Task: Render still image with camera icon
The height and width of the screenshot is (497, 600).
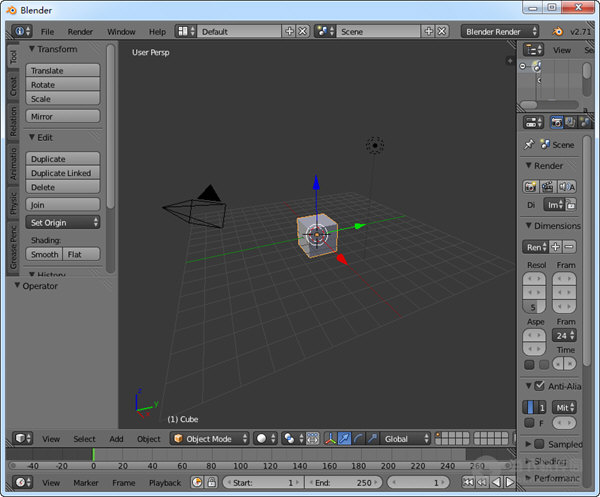Action: (530, 187)
